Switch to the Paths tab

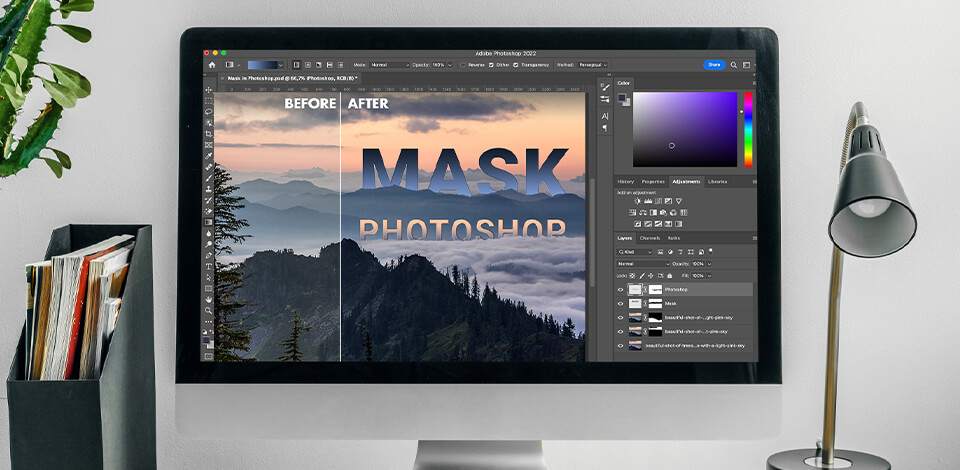point(673,238)
